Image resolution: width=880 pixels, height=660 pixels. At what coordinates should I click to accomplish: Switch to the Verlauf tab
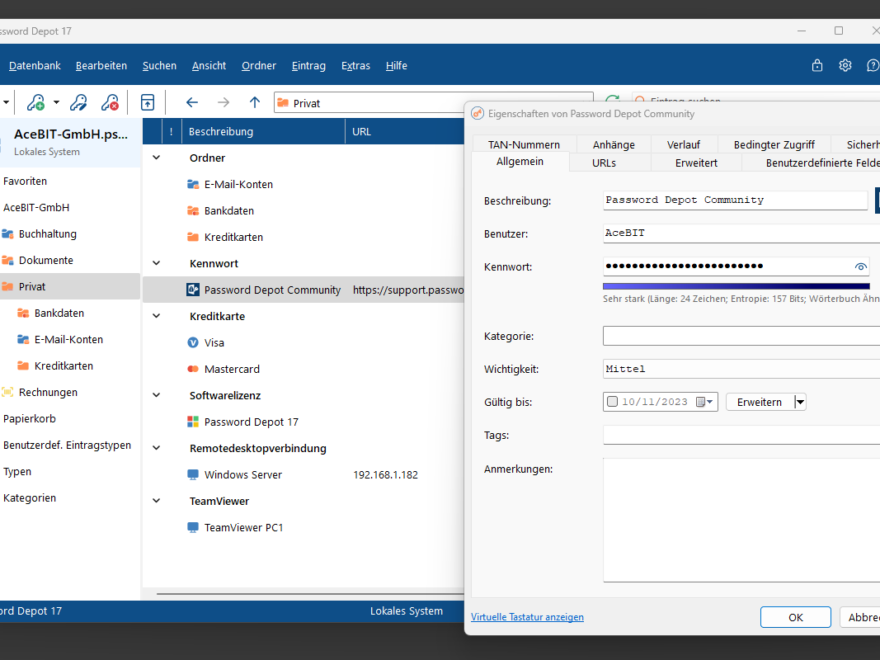pyautogui.click(x=684, y=144)
